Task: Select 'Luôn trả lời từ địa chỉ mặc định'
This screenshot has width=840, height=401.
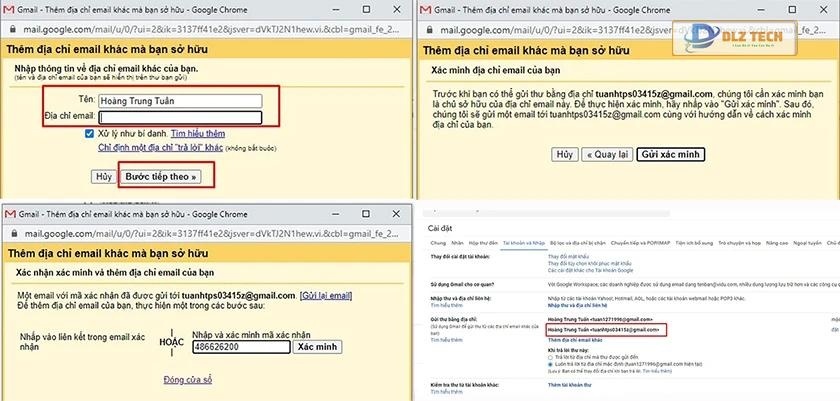Action: [549, 365]
